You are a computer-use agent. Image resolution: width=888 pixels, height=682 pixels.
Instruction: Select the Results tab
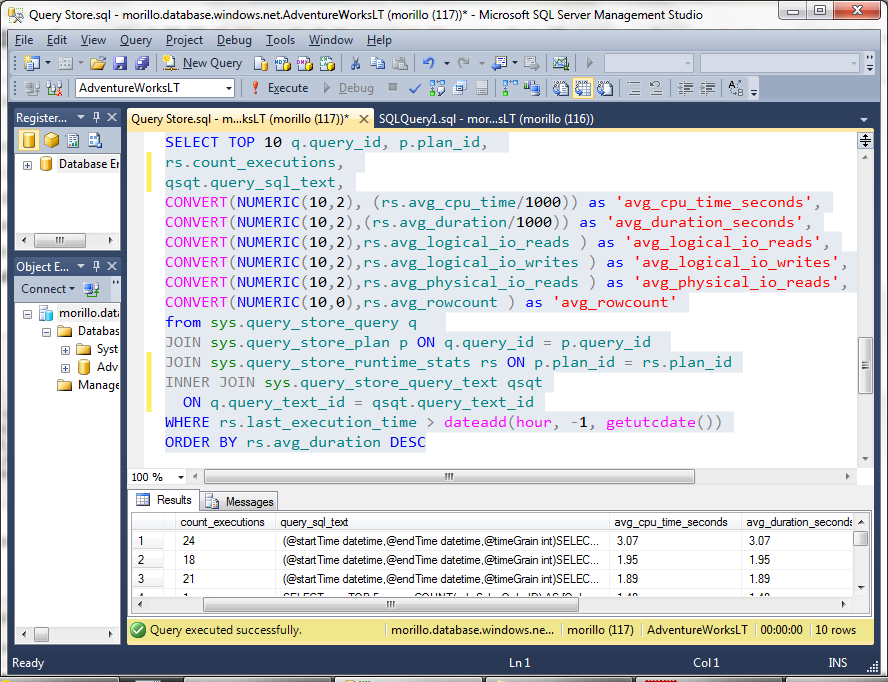pos(165,500)
